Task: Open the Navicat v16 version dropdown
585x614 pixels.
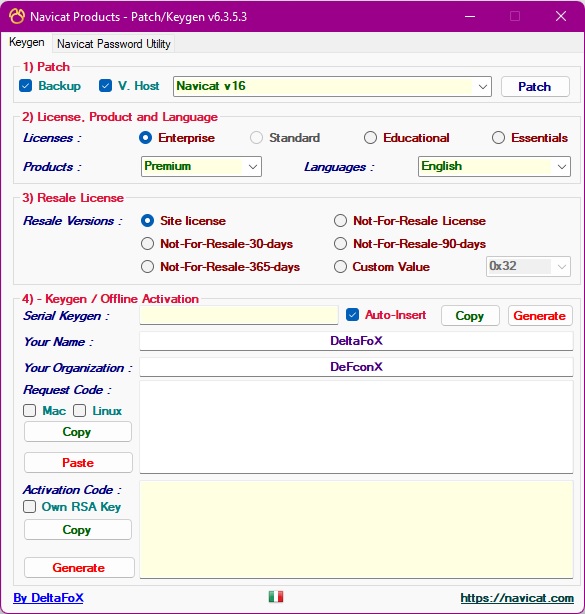Action: click(332, 86)
